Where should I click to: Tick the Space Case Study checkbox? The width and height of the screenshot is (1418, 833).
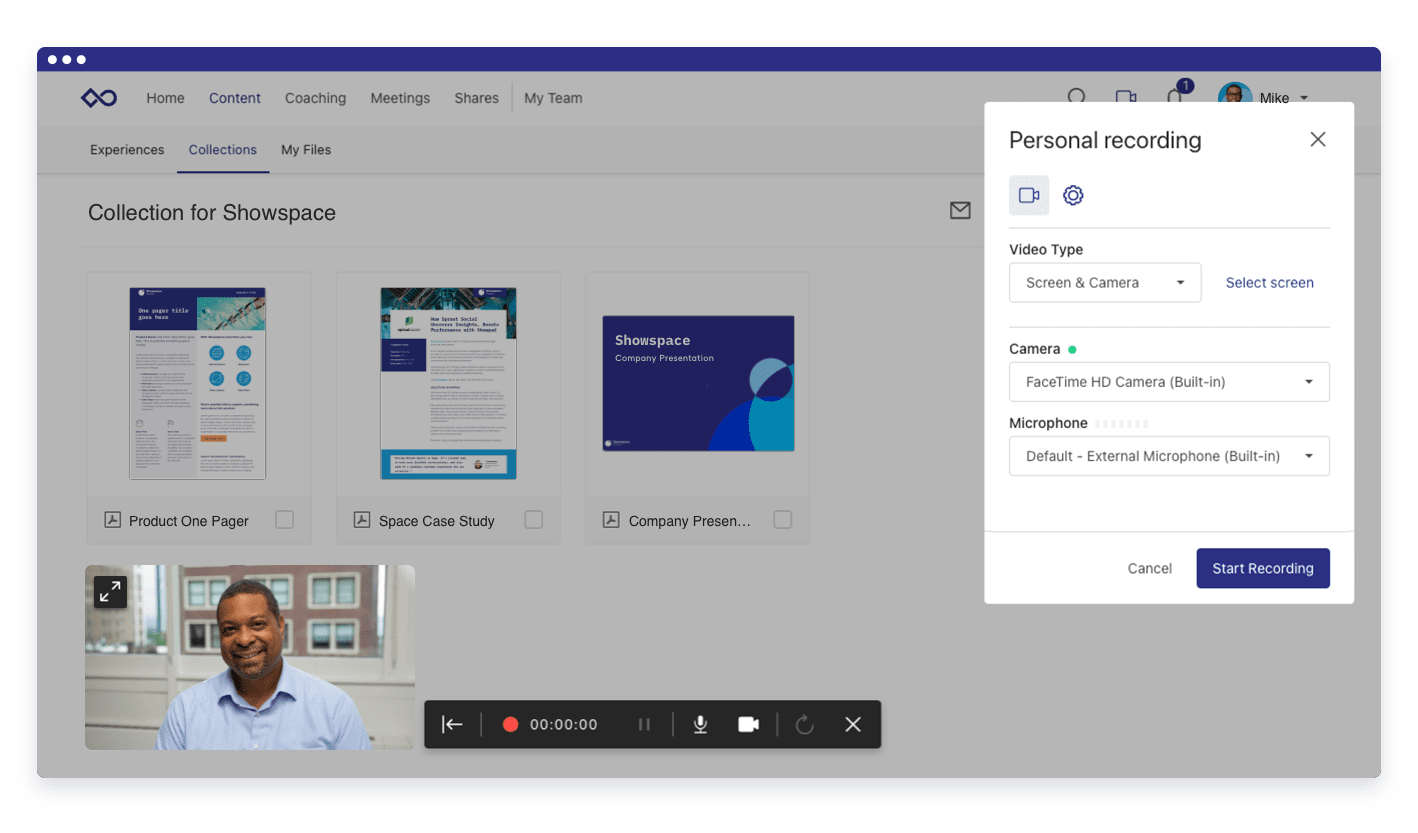point(534,520)
